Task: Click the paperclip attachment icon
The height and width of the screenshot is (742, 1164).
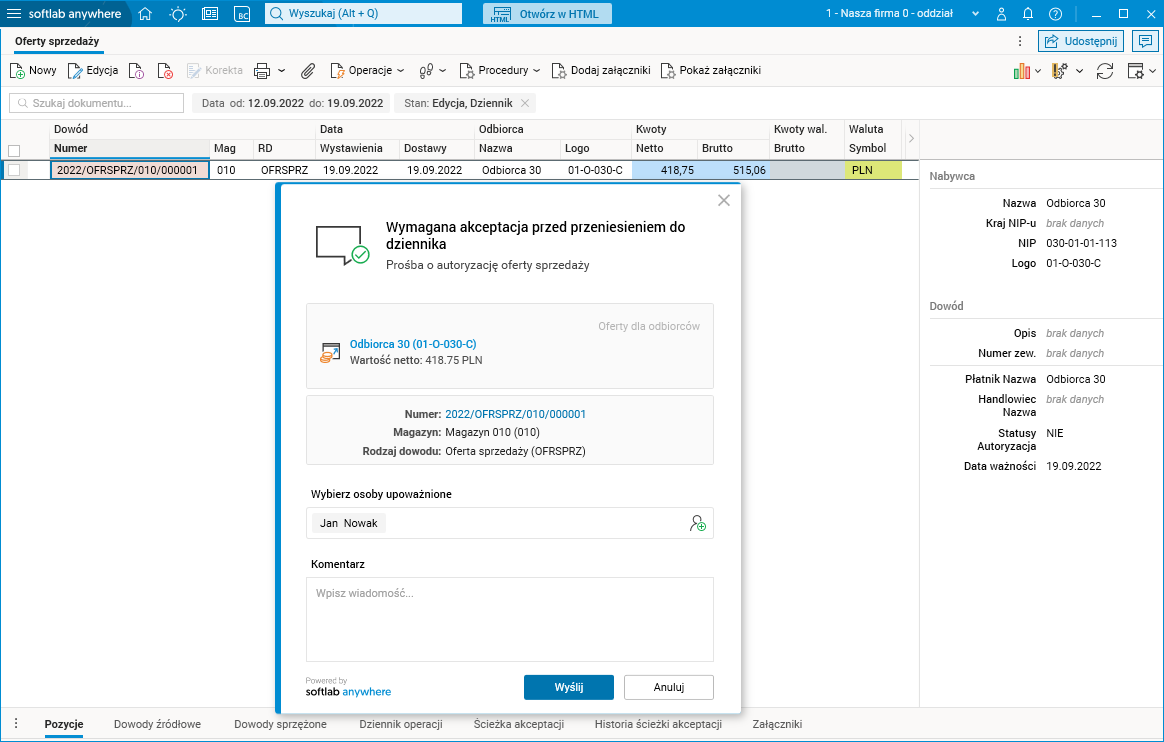Action: pos(307,70)
